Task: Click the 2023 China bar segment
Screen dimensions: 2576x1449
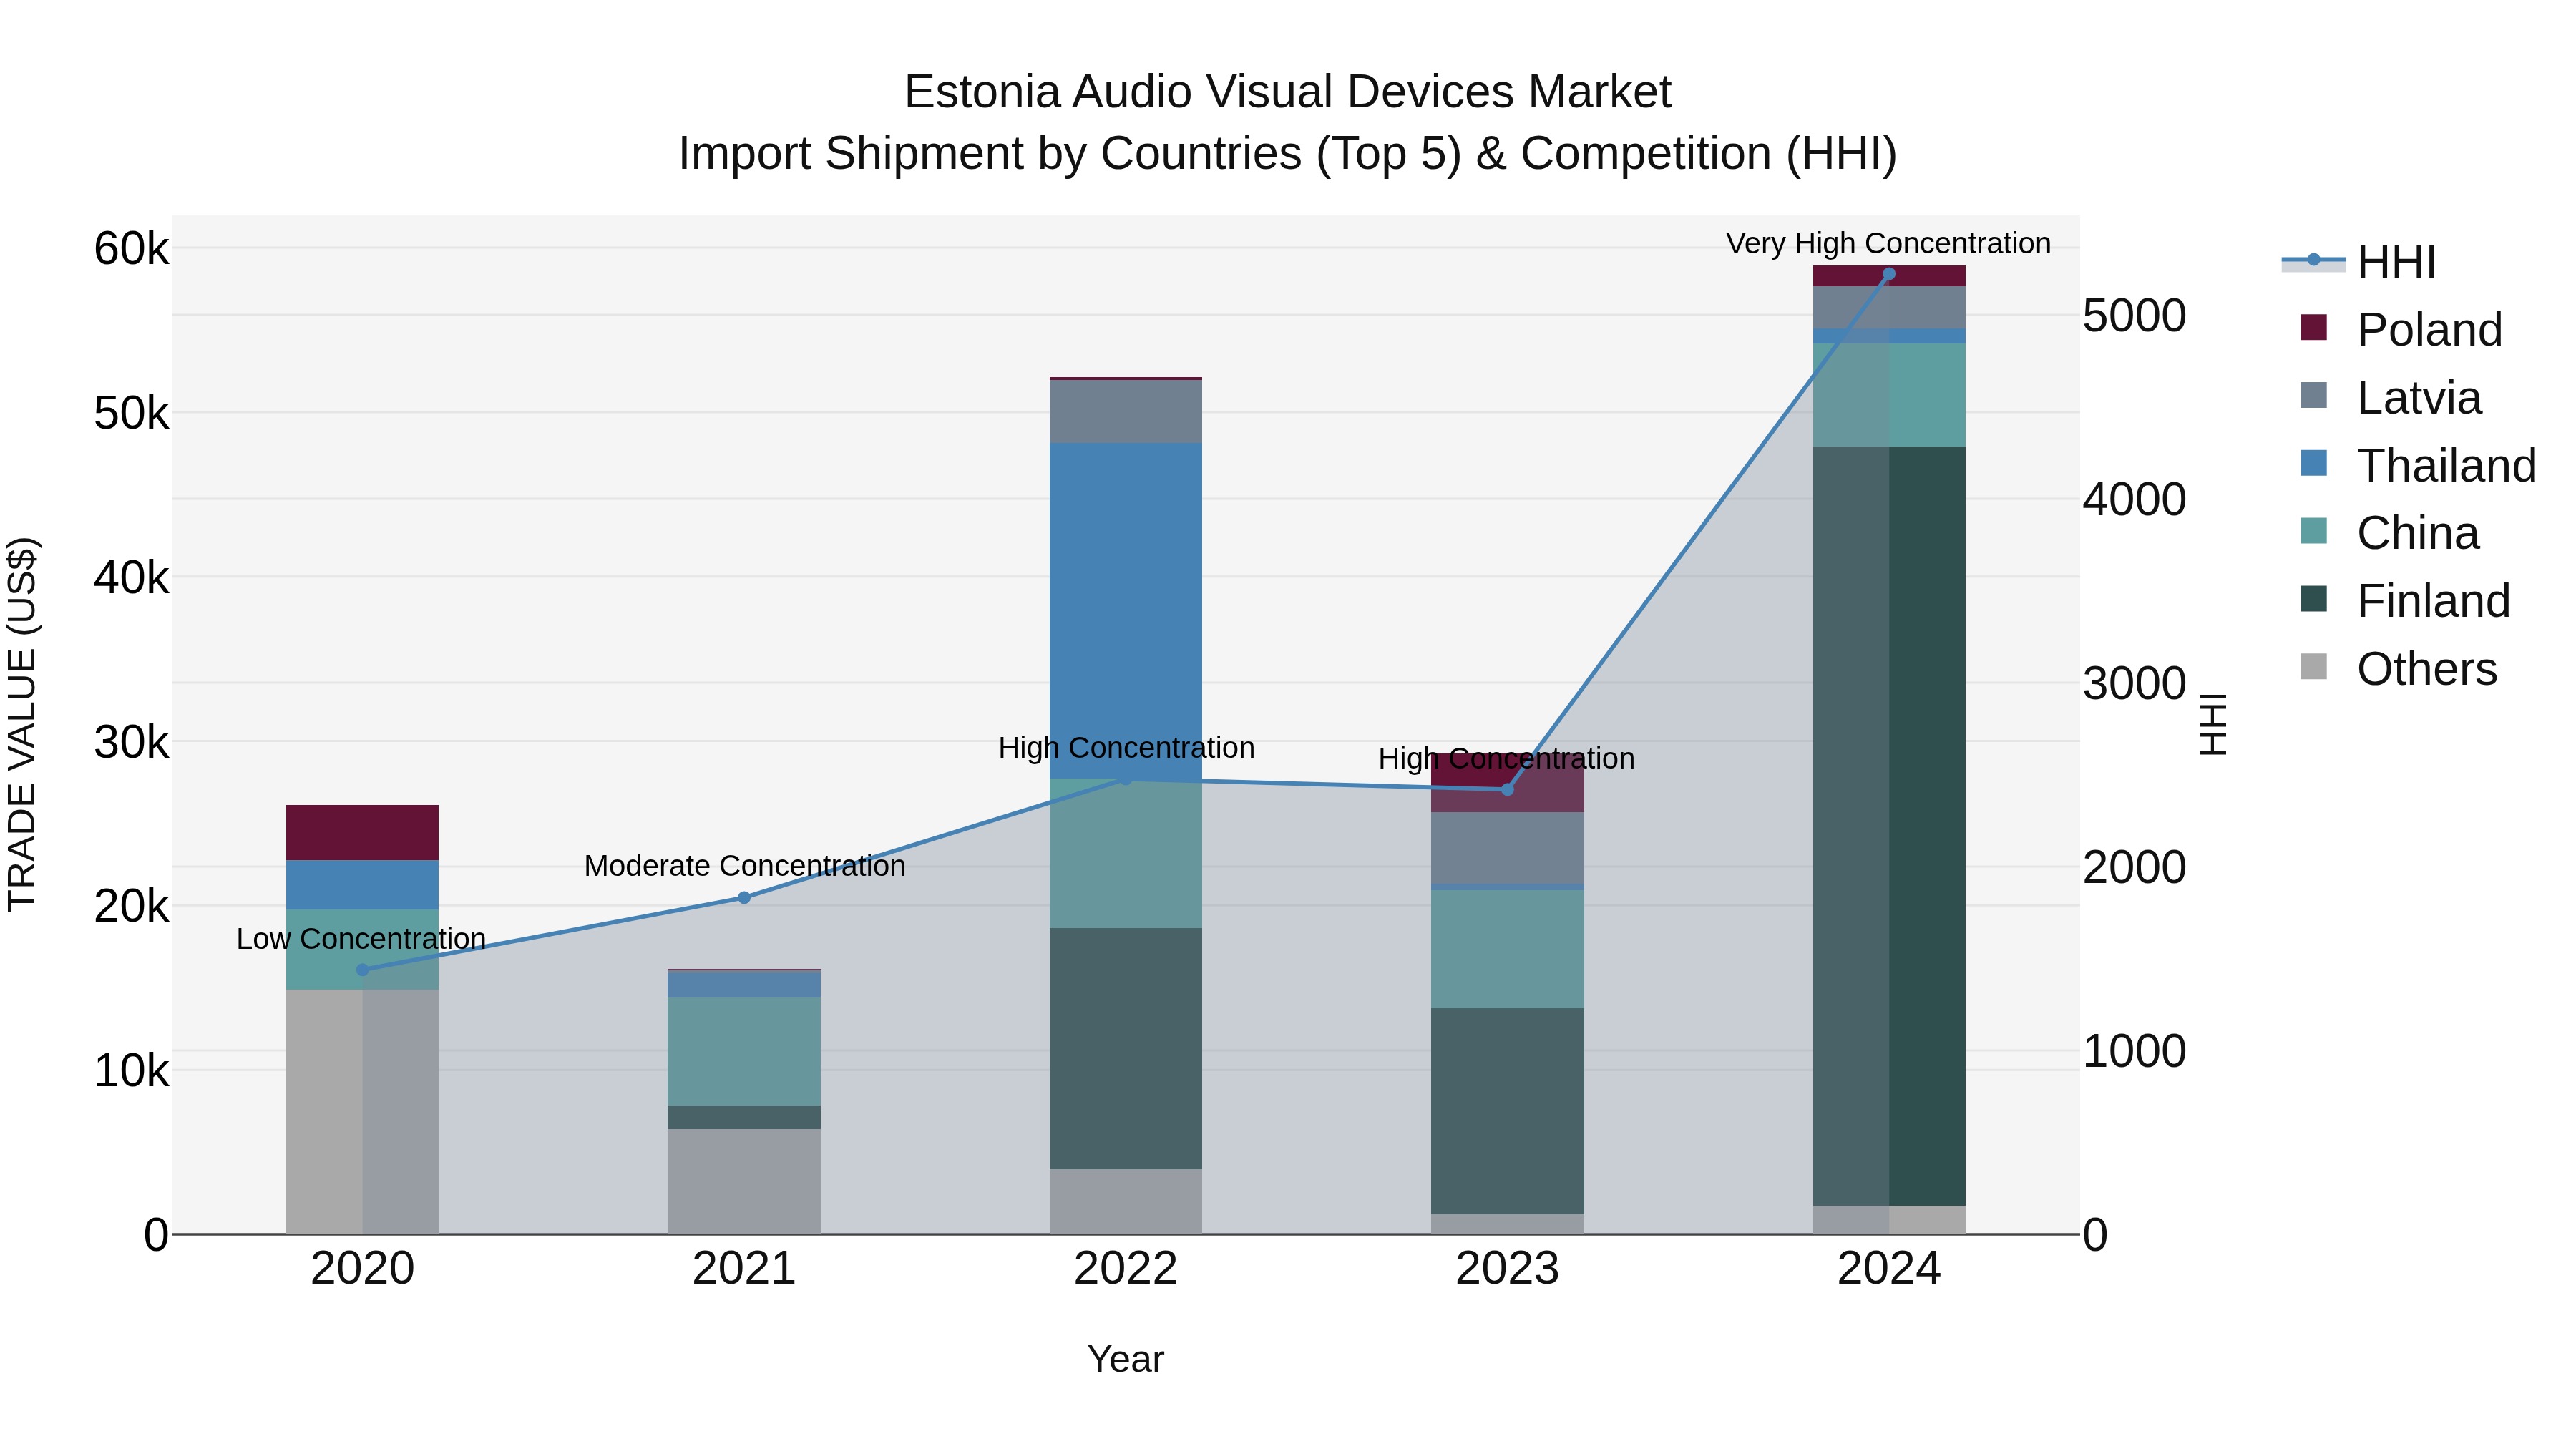Action: 1508,949
